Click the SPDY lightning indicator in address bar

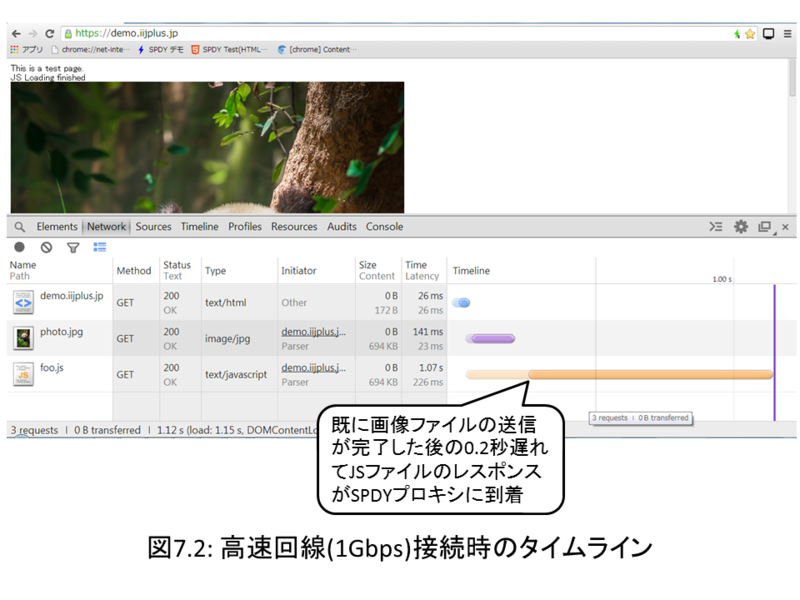tap(737, 34)
